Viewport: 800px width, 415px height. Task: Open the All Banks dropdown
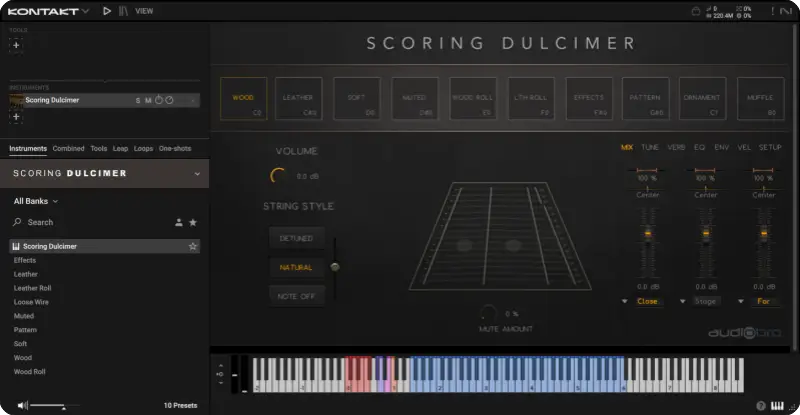[36, 201]
